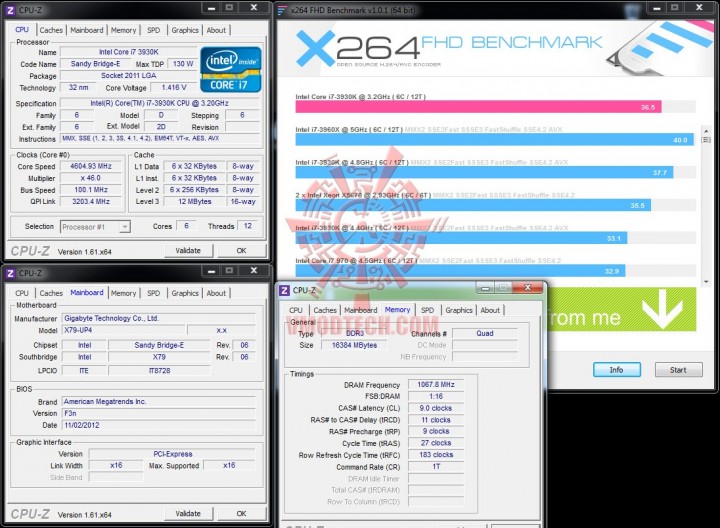
Task: Open About tab in Memory CPU-Z window
Action: tap(490, 310)
